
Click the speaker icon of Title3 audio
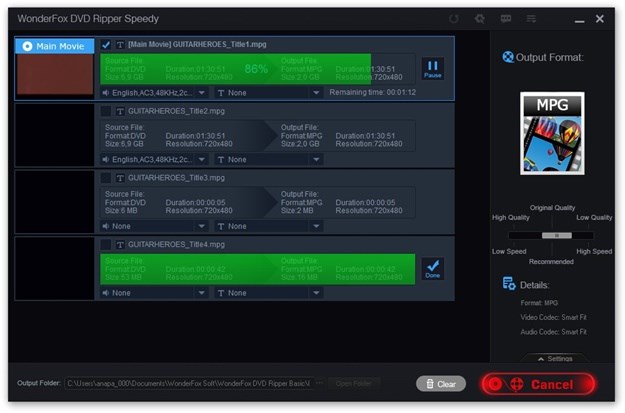pyautogui.click(x=105, y=226)
